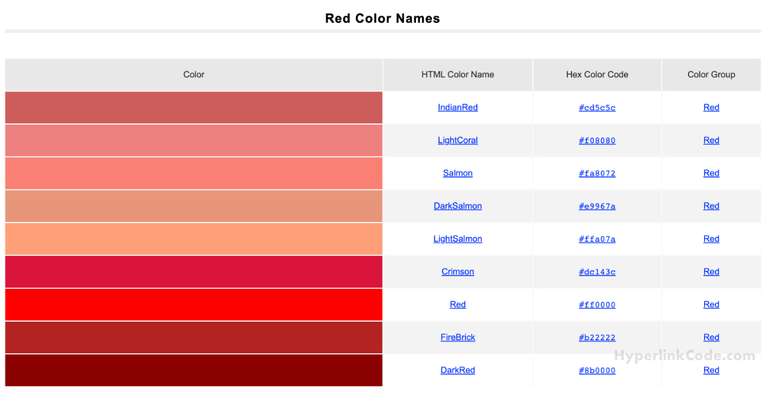The height and width of the screenshot is (401, 768).
Task: Select the DarkRed color swatch
Action: pos(193,370)
